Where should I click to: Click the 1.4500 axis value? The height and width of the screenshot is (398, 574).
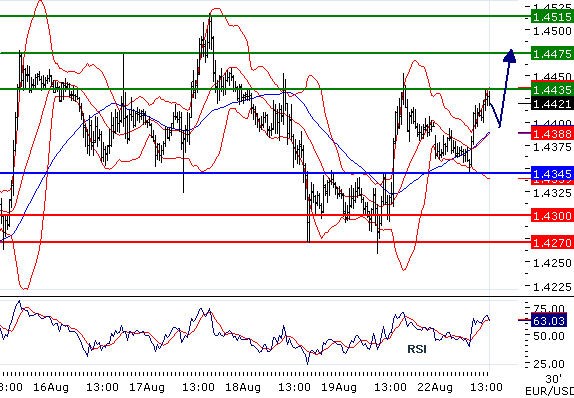coord(552,31)
